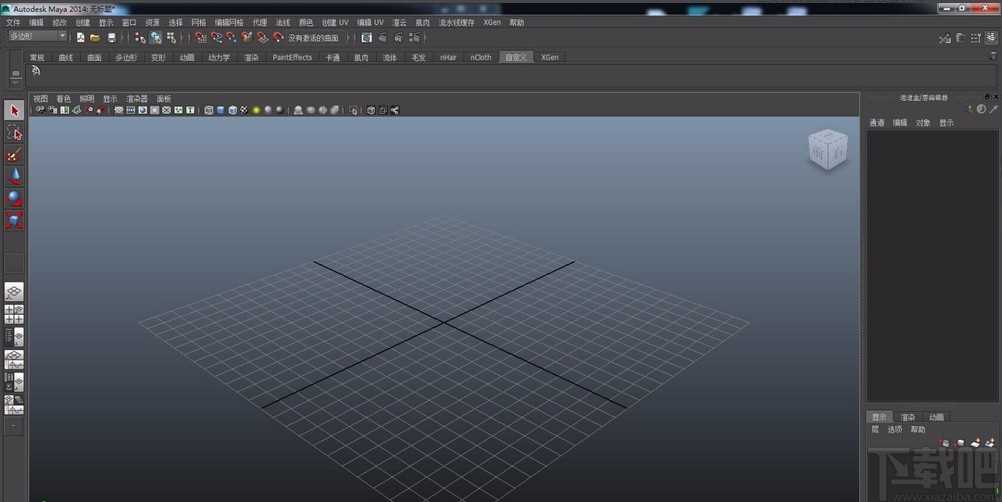Toggle wireframe shading in viewport toolbar
Viewport: 1002px width, 502px height.
[209, 110]
